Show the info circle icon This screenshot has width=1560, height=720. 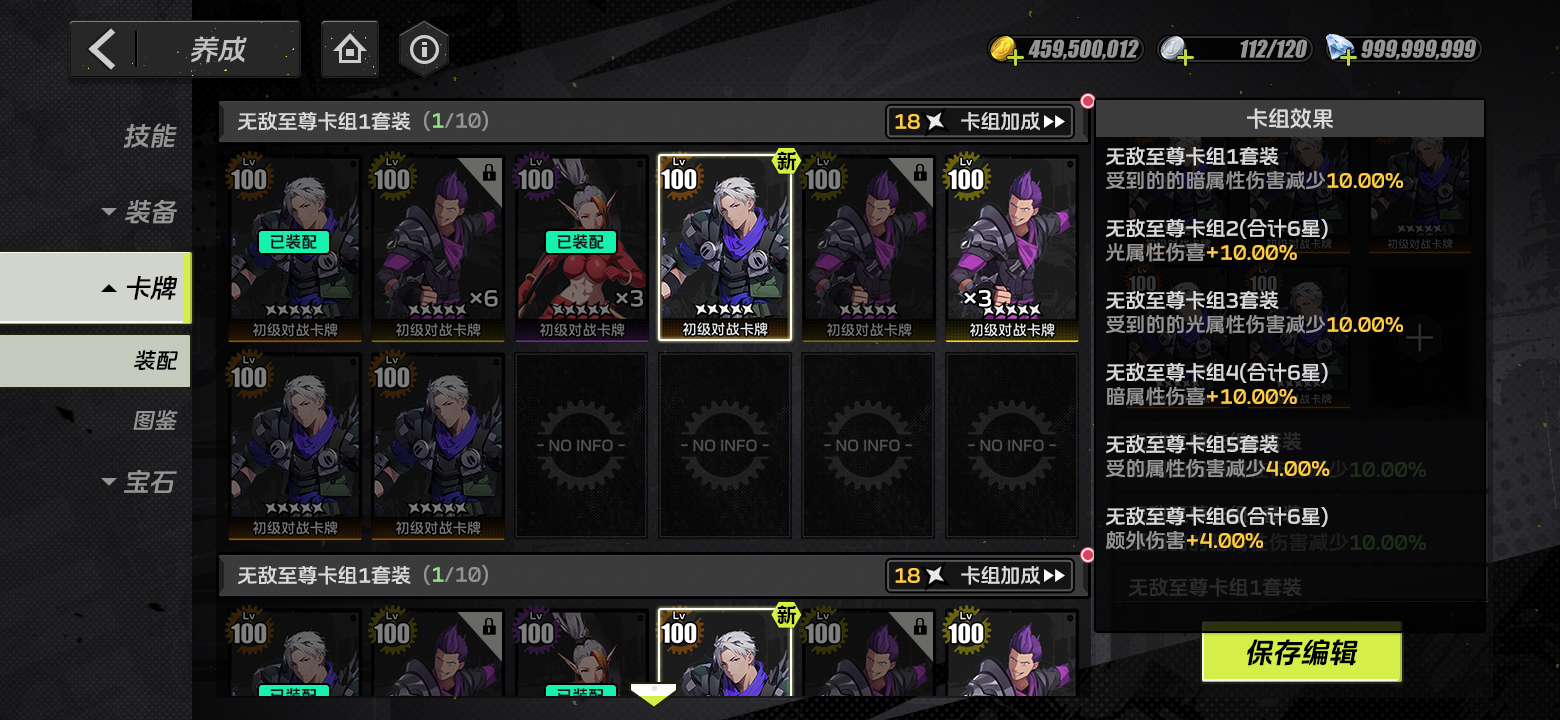(x=424, y=49)
